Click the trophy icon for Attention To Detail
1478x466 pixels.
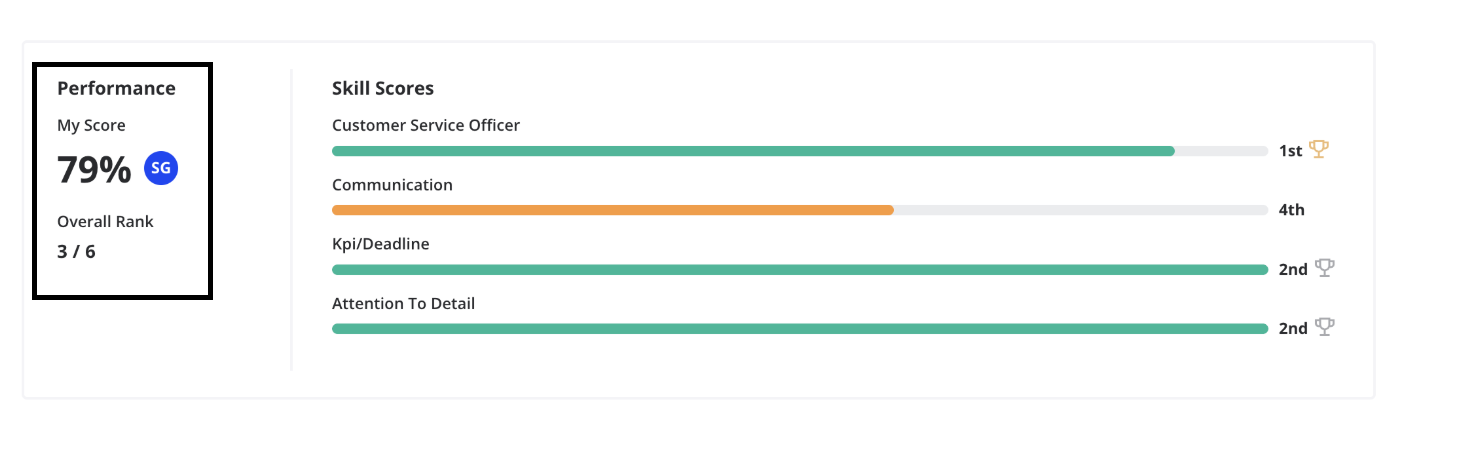pyautogui.click(x=1325, y=327)
